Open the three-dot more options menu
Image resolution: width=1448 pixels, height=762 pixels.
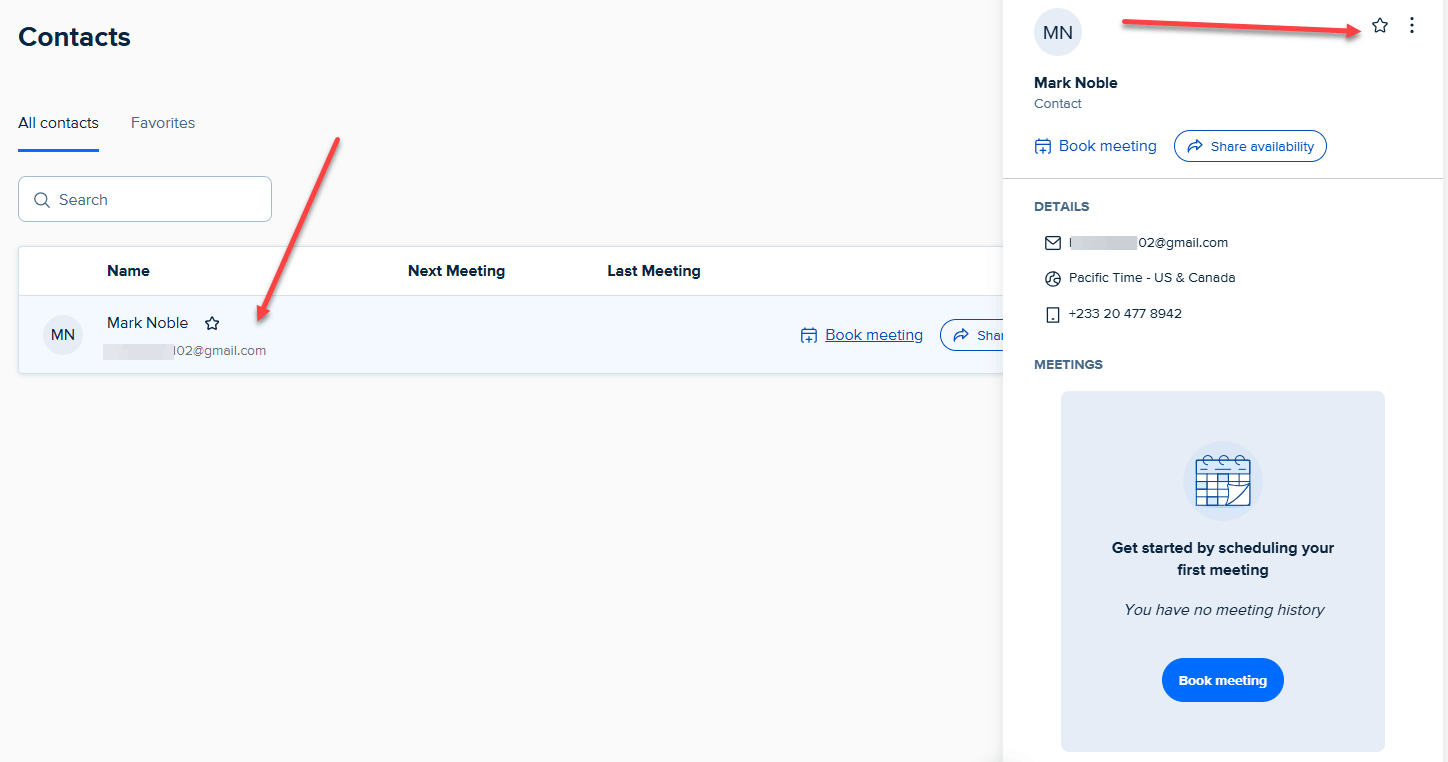tap(1412, 26)
